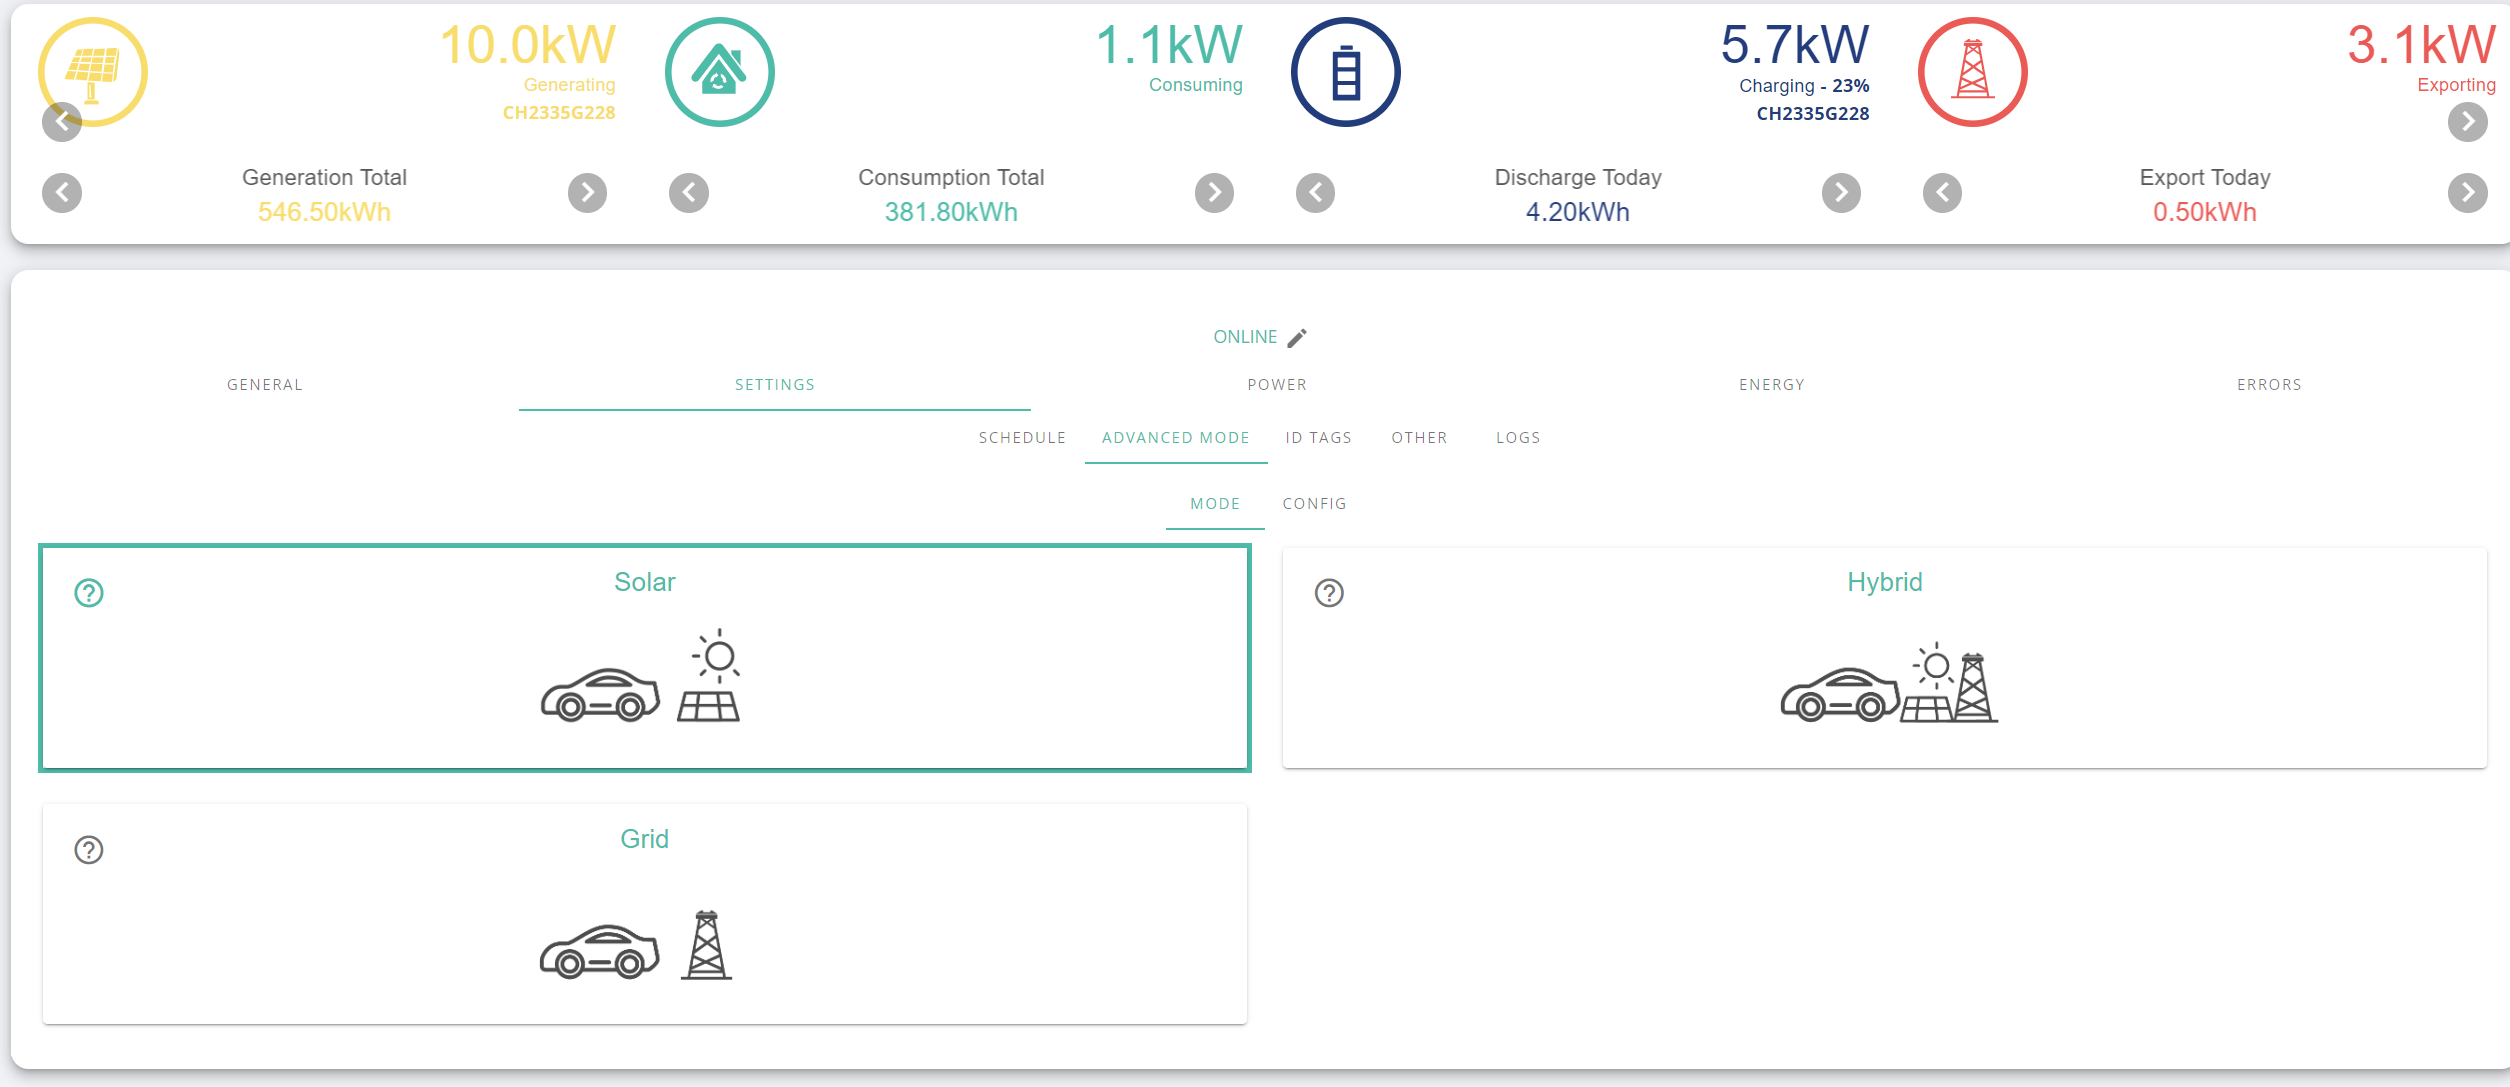The image size is (2510, 1087).
Task: Click the 381.80kWh consumption total
Action: tap(951, 212)
